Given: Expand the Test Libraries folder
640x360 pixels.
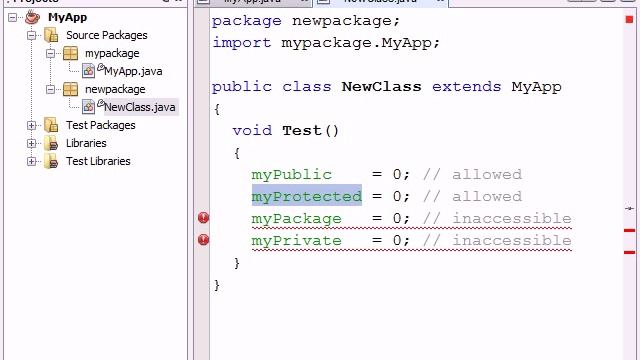Looking at the screenshot, I should 31,161.
